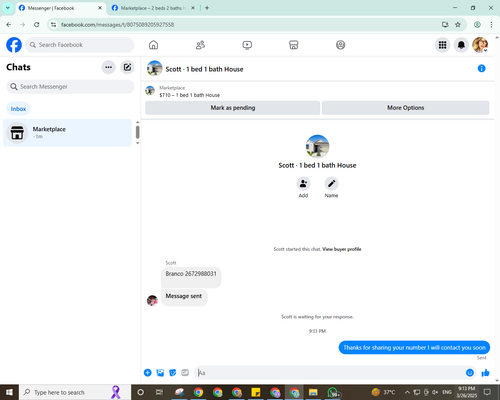This screenshot has height=400, width=500.
Task: Click the taskbar search box
Action: [75, 392]
